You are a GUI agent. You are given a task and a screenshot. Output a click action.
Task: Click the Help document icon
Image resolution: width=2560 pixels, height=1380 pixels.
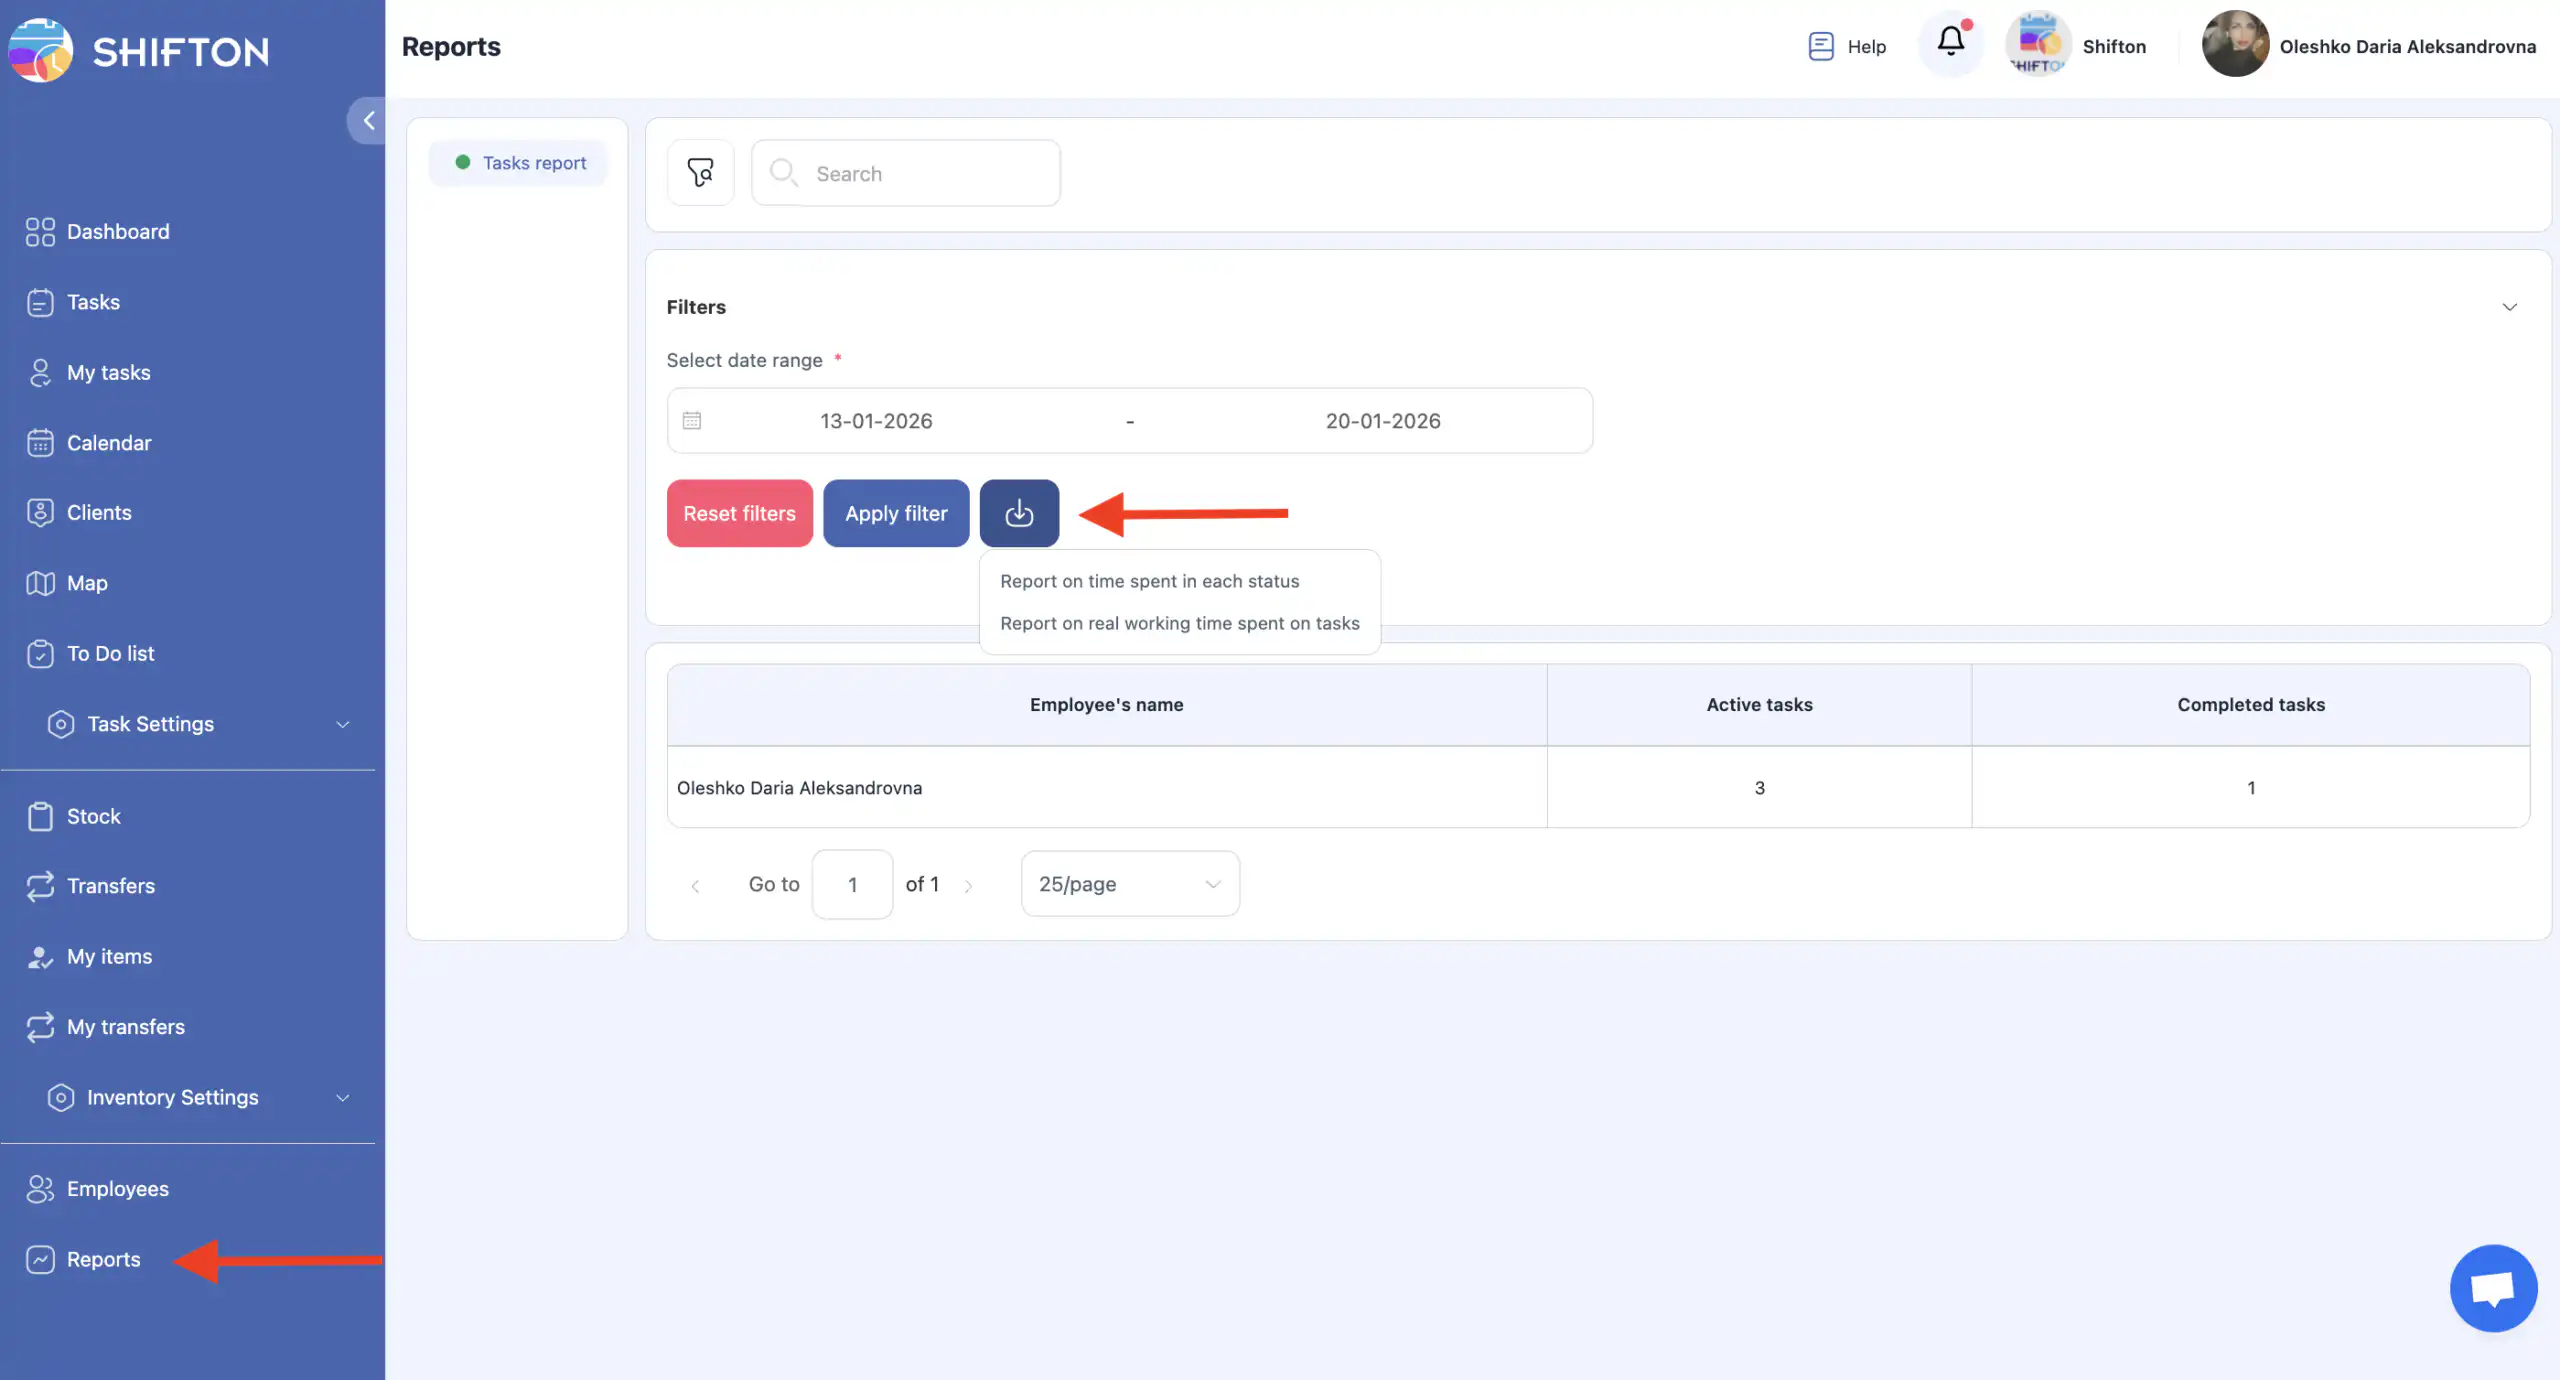pyautogui.click(x=1820, y=46)
